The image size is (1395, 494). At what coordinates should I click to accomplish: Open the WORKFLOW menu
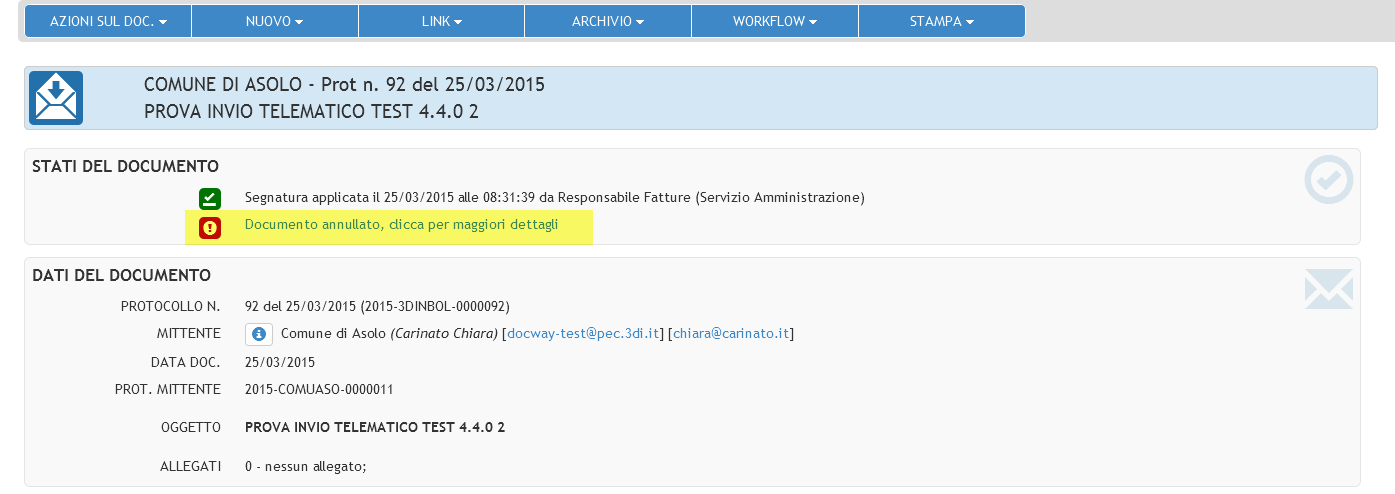click(x=775, y=21)
